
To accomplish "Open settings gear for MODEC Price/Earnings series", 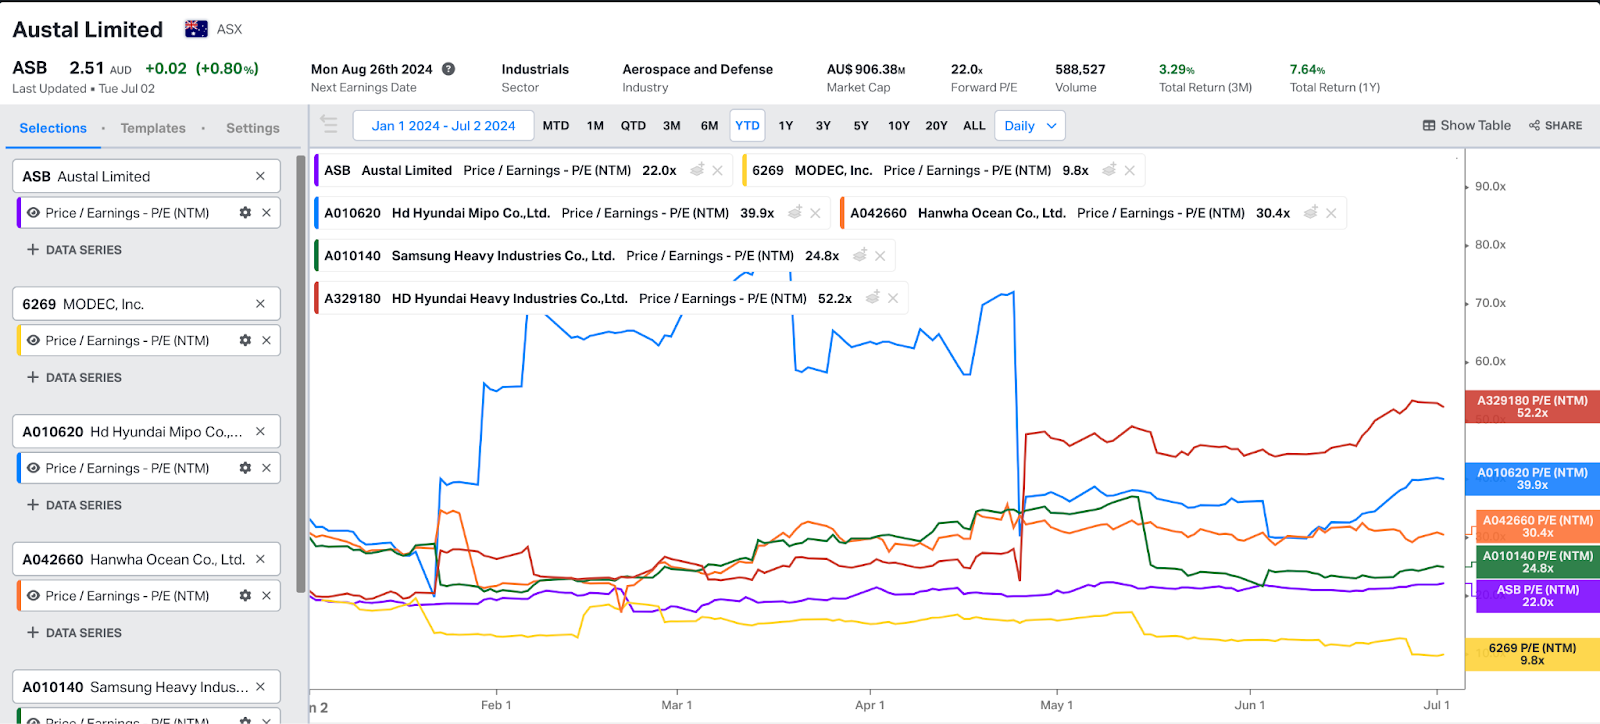I will [245, 341].
